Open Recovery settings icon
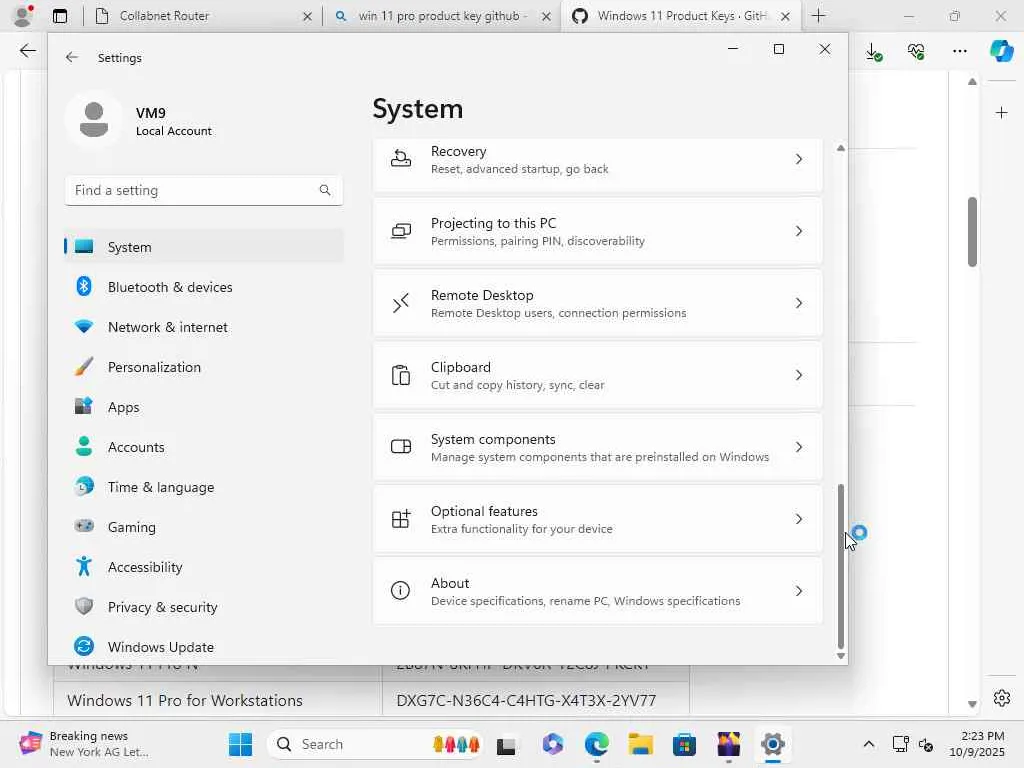The height and width of the screenshot is (768, 1024). tap(400, 159)
